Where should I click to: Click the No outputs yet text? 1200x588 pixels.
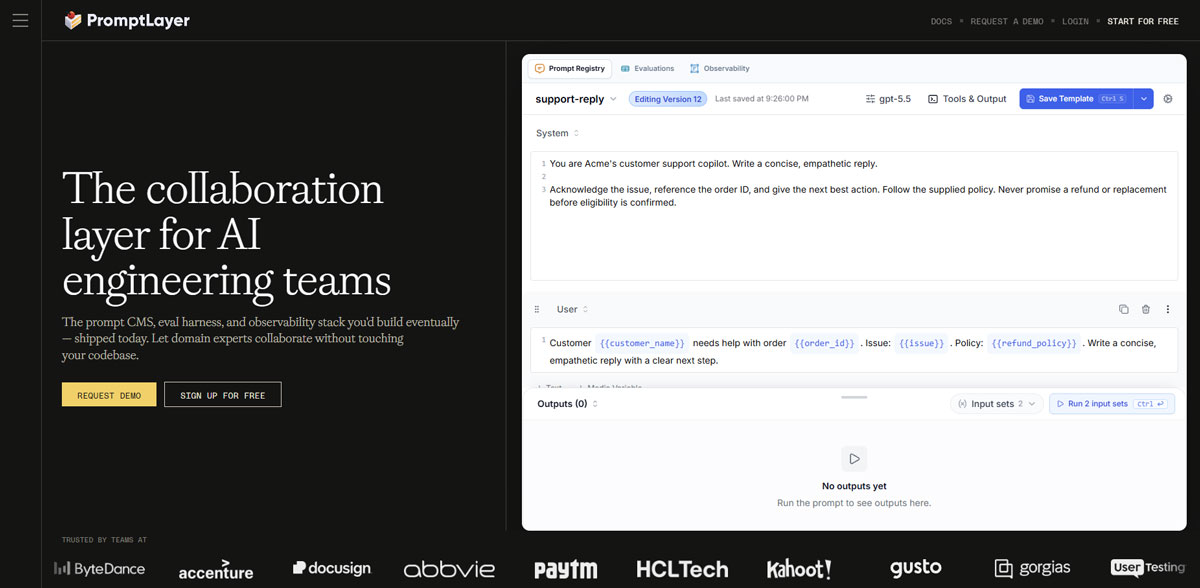click(x=854, y=486)
